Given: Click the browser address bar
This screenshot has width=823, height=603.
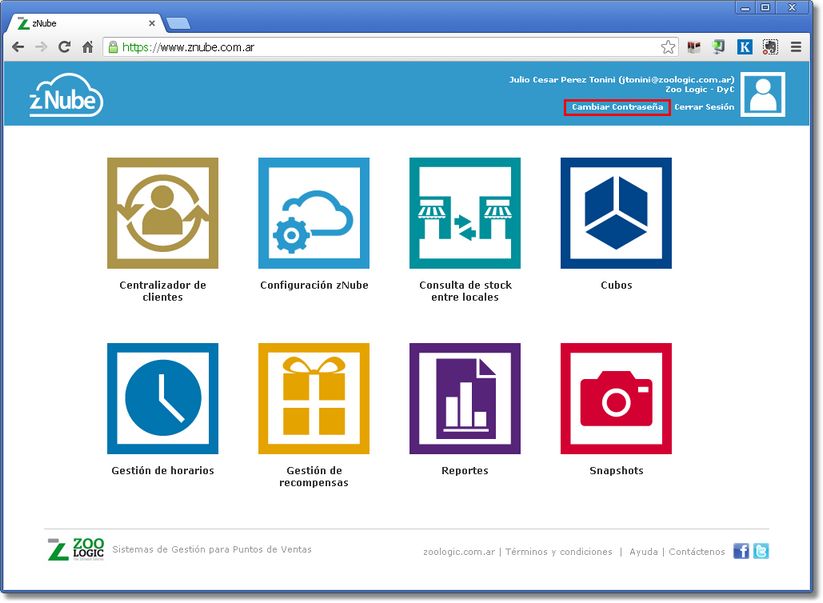Looking at the screenshot, I should [400, 47].
